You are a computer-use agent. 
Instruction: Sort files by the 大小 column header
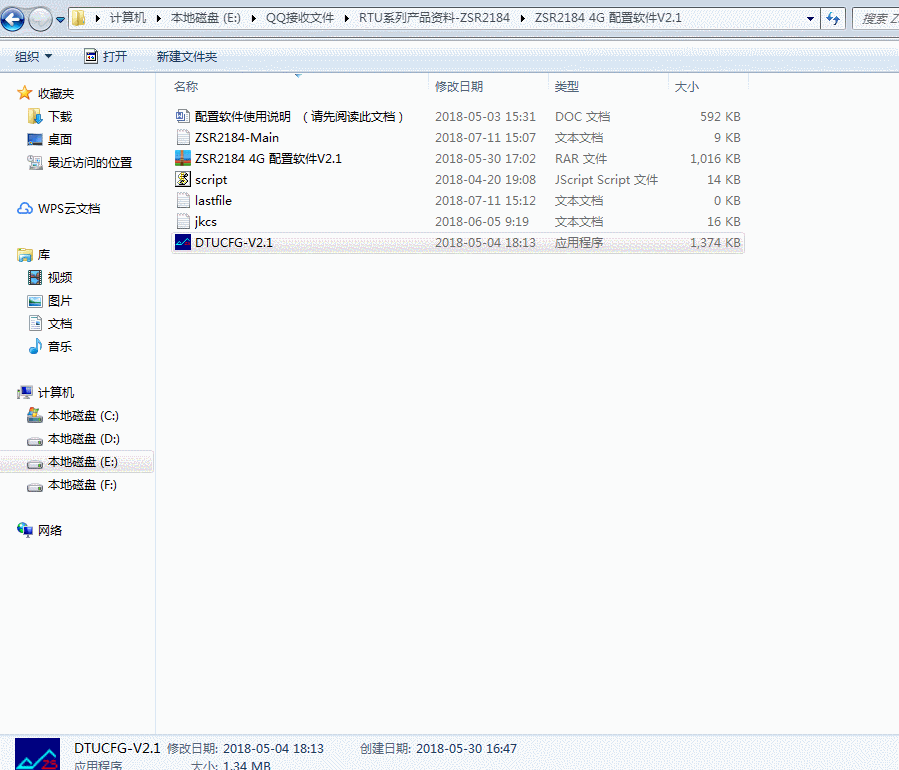[x=687, y=87]
